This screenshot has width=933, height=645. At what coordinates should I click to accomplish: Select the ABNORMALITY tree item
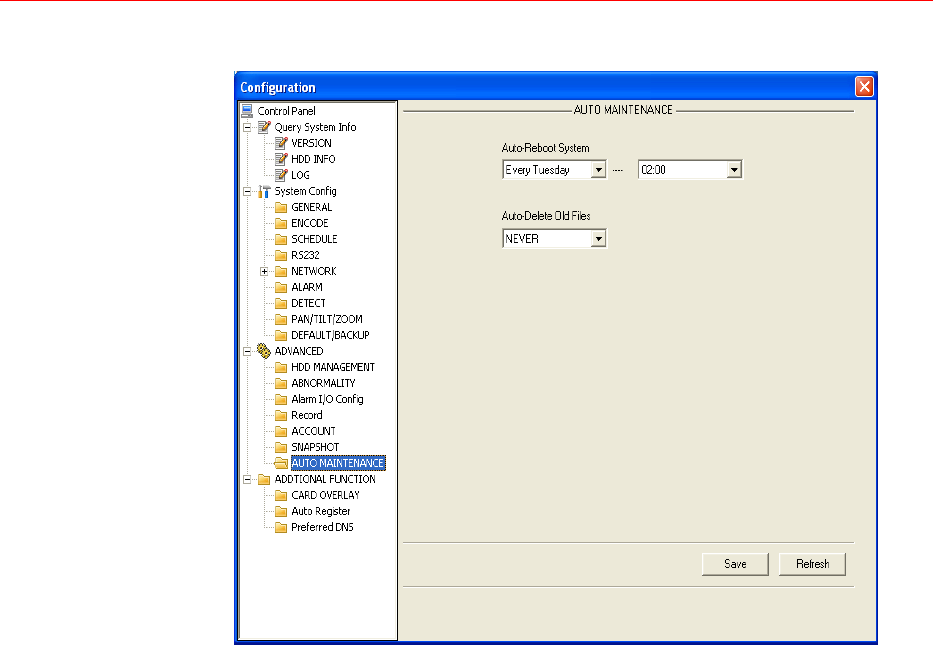pyautogui.click(x=323, y=384)
